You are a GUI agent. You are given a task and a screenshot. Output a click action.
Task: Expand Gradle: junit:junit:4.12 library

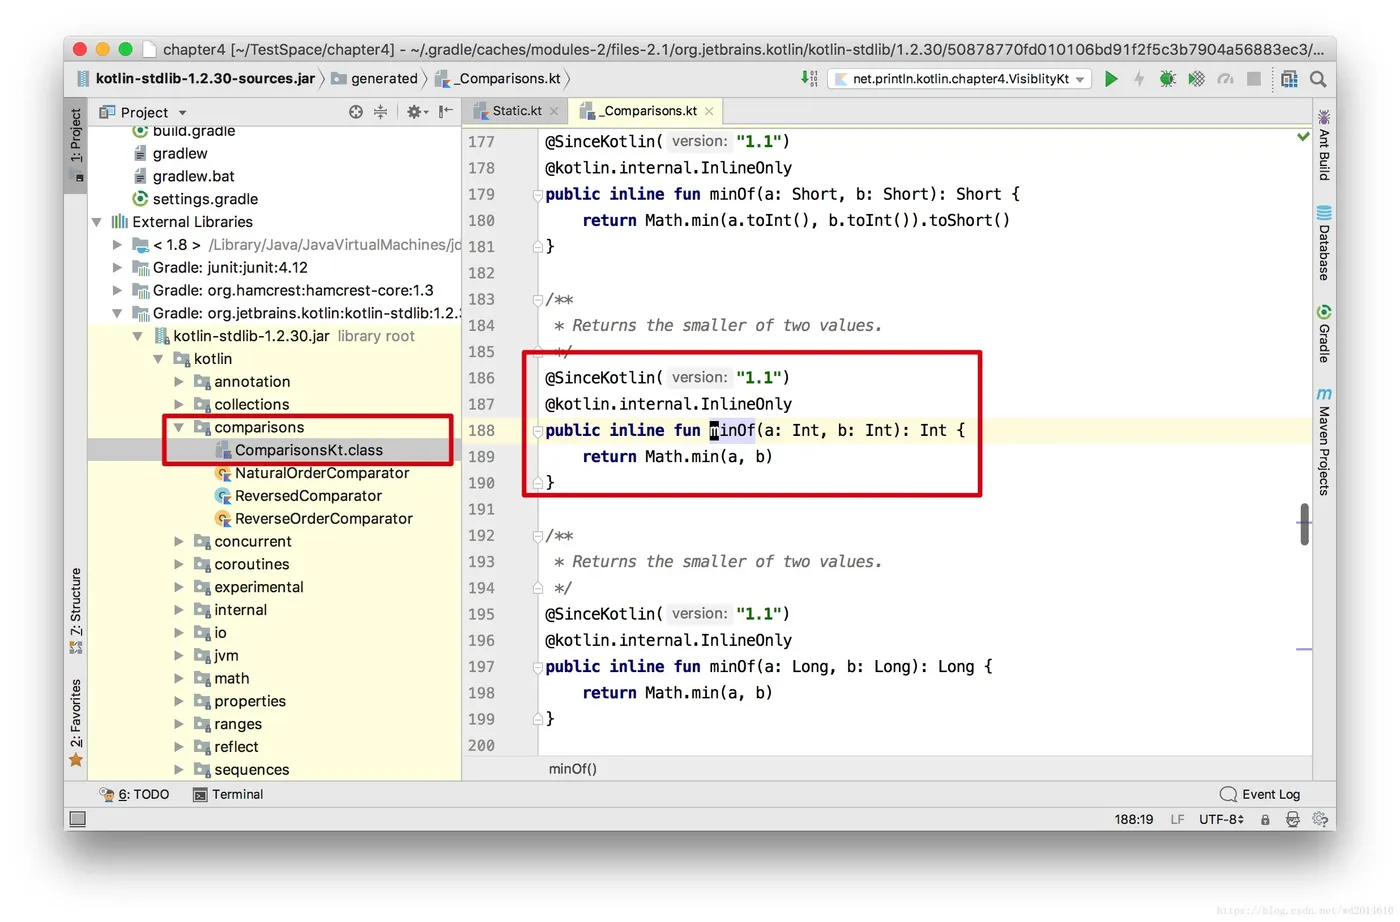point(117,268)
